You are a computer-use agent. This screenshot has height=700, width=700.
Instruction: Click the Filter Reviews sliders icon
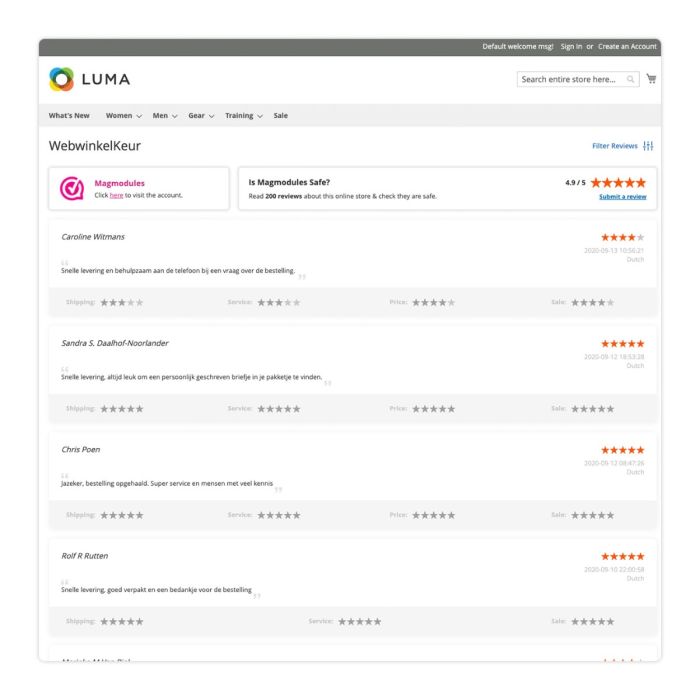click(648, 146)
